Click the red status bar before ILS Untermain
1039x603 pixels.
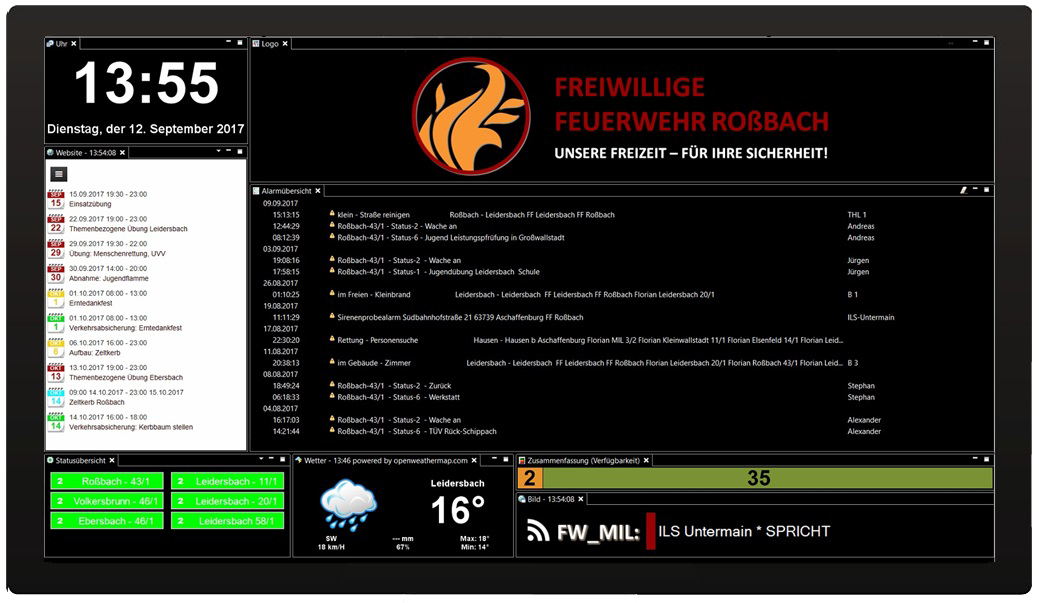click(x=651, y=531)
